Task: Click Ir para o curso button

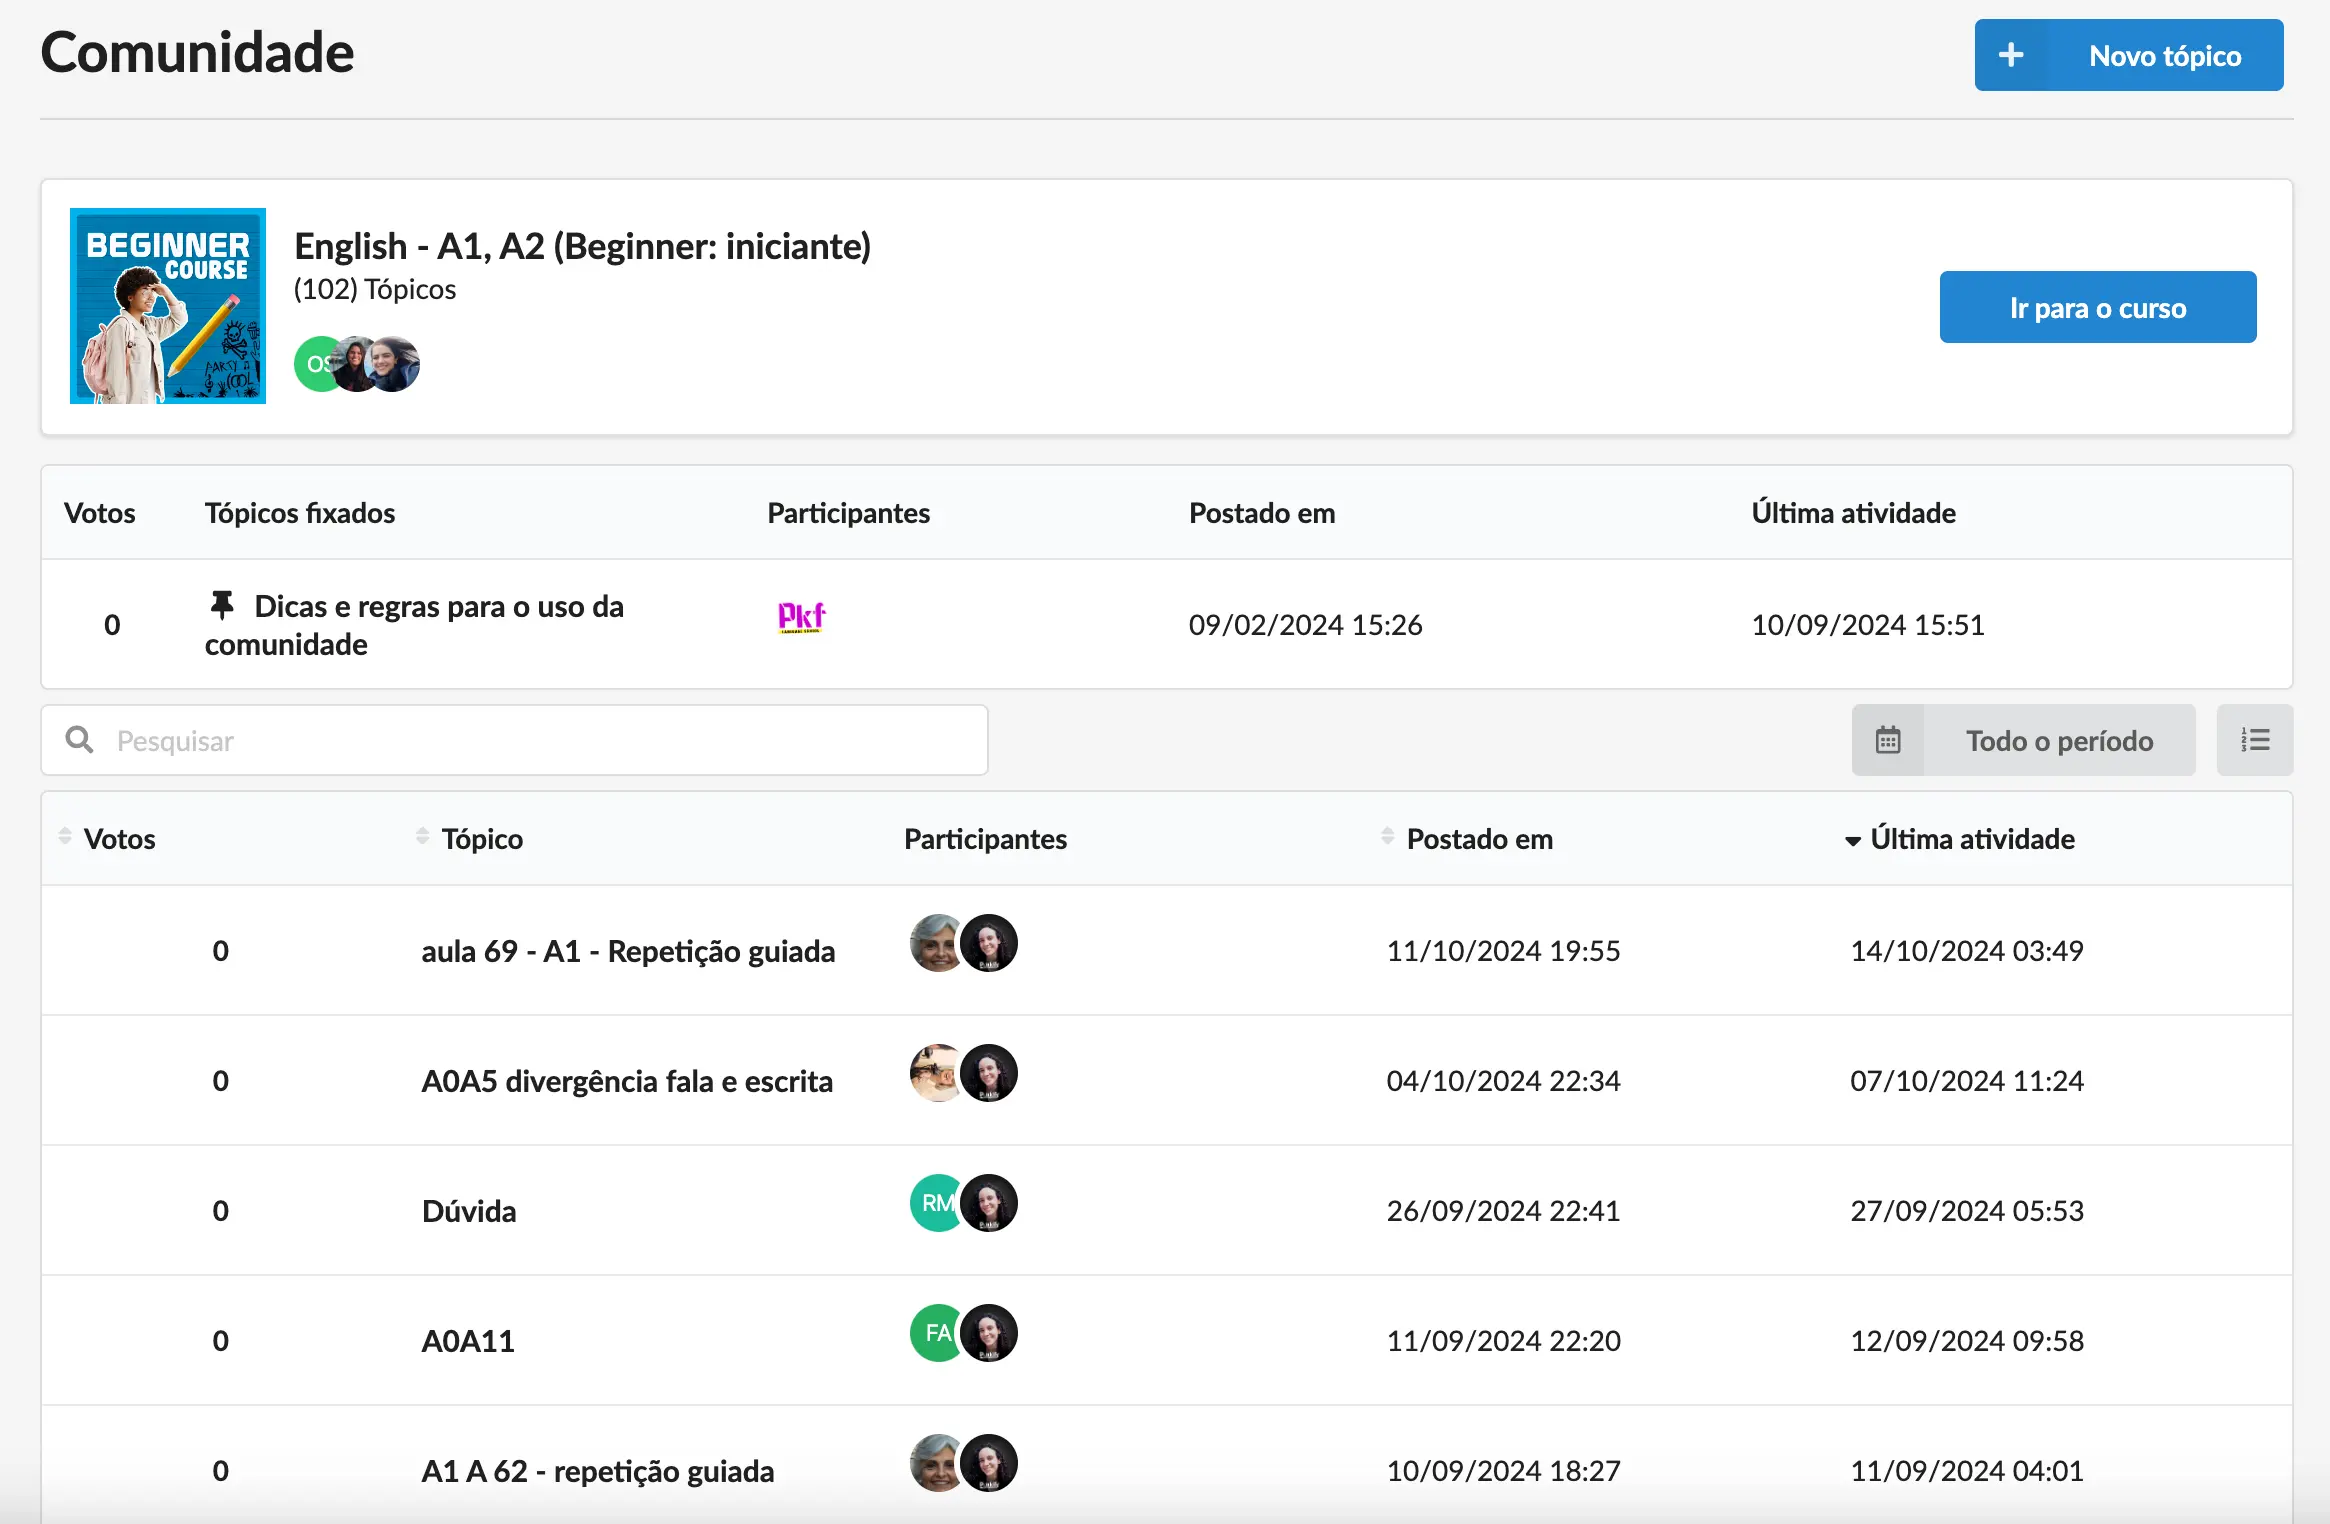Action: (x=2098, y=307)
